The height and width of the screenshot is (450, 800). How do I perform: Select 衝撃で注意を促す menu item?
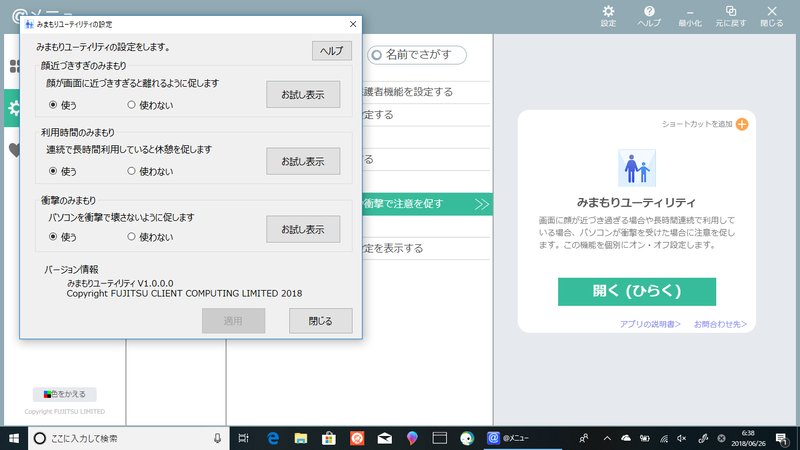point(428,204)
